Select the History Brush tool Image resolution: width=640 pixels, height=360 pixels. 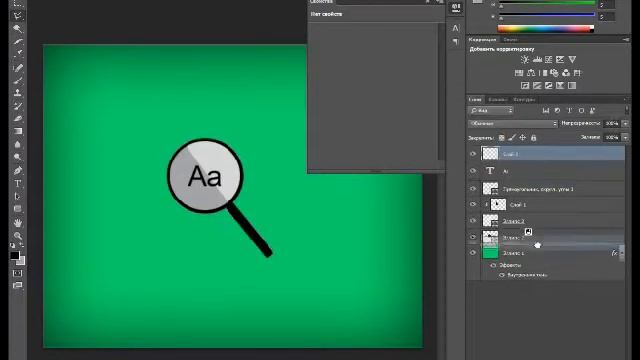18,106
